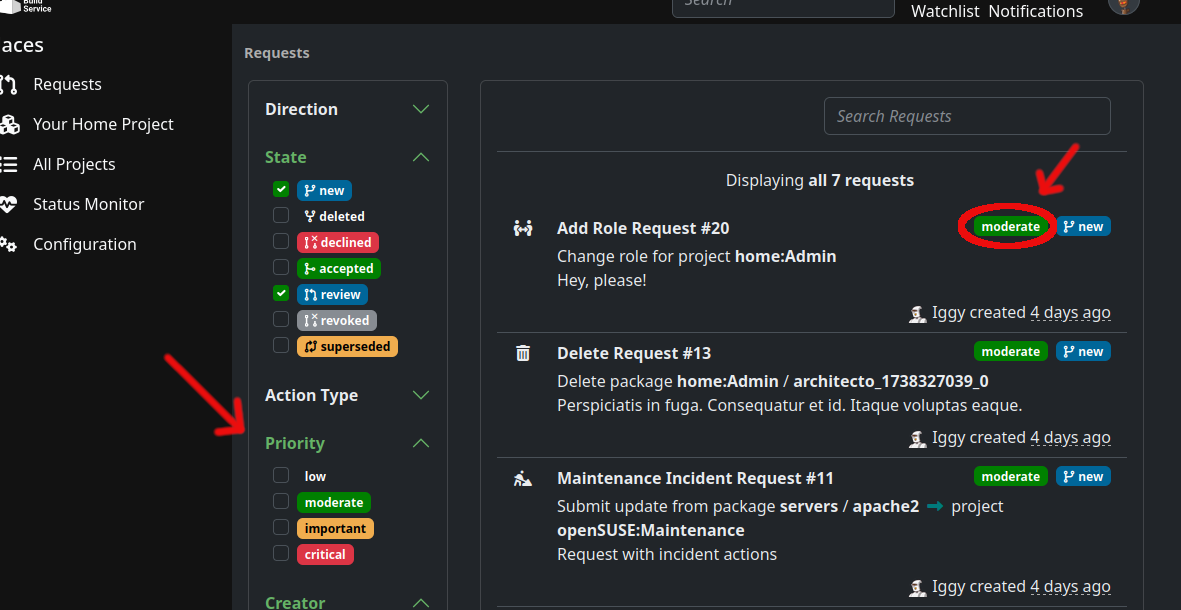The width and height of the screenshot is (1181, 610).
Task: Check the critical priority filter
Action: (281, 553)
